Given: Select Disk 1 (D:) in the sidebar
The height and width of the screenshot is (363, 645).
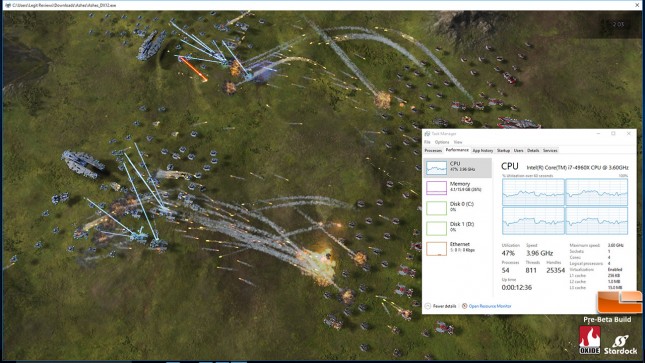Looking at the screenshot, I should click(457, 228).
